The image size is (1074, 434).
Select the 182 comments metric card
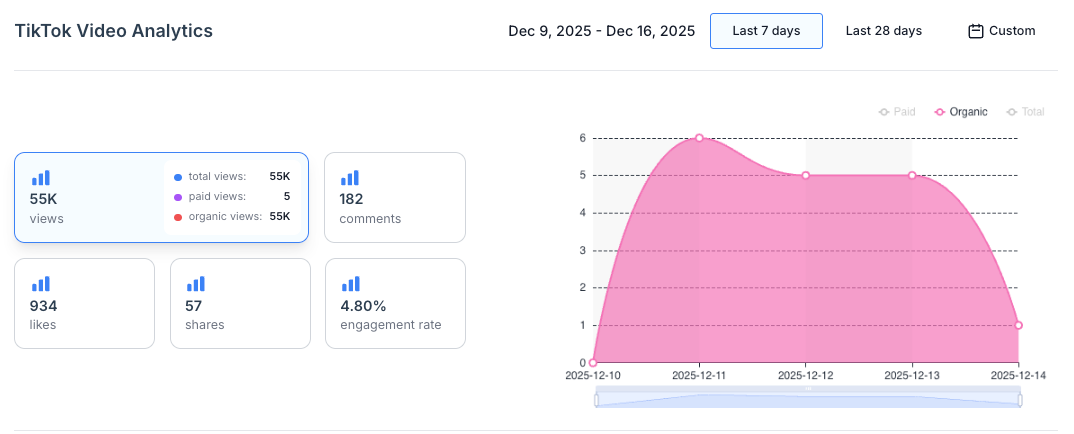(395, 197)
